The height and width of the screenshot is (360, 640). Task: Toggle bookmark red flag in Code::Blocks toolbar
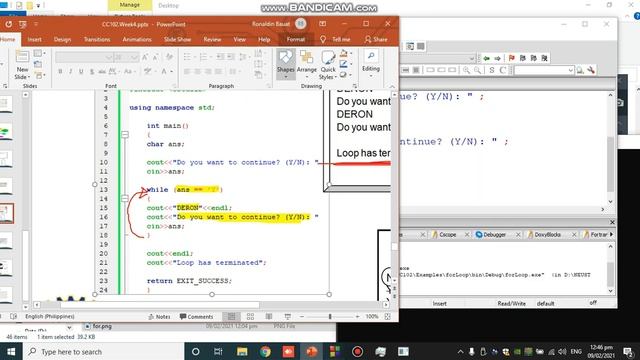(x=512, y=58)
